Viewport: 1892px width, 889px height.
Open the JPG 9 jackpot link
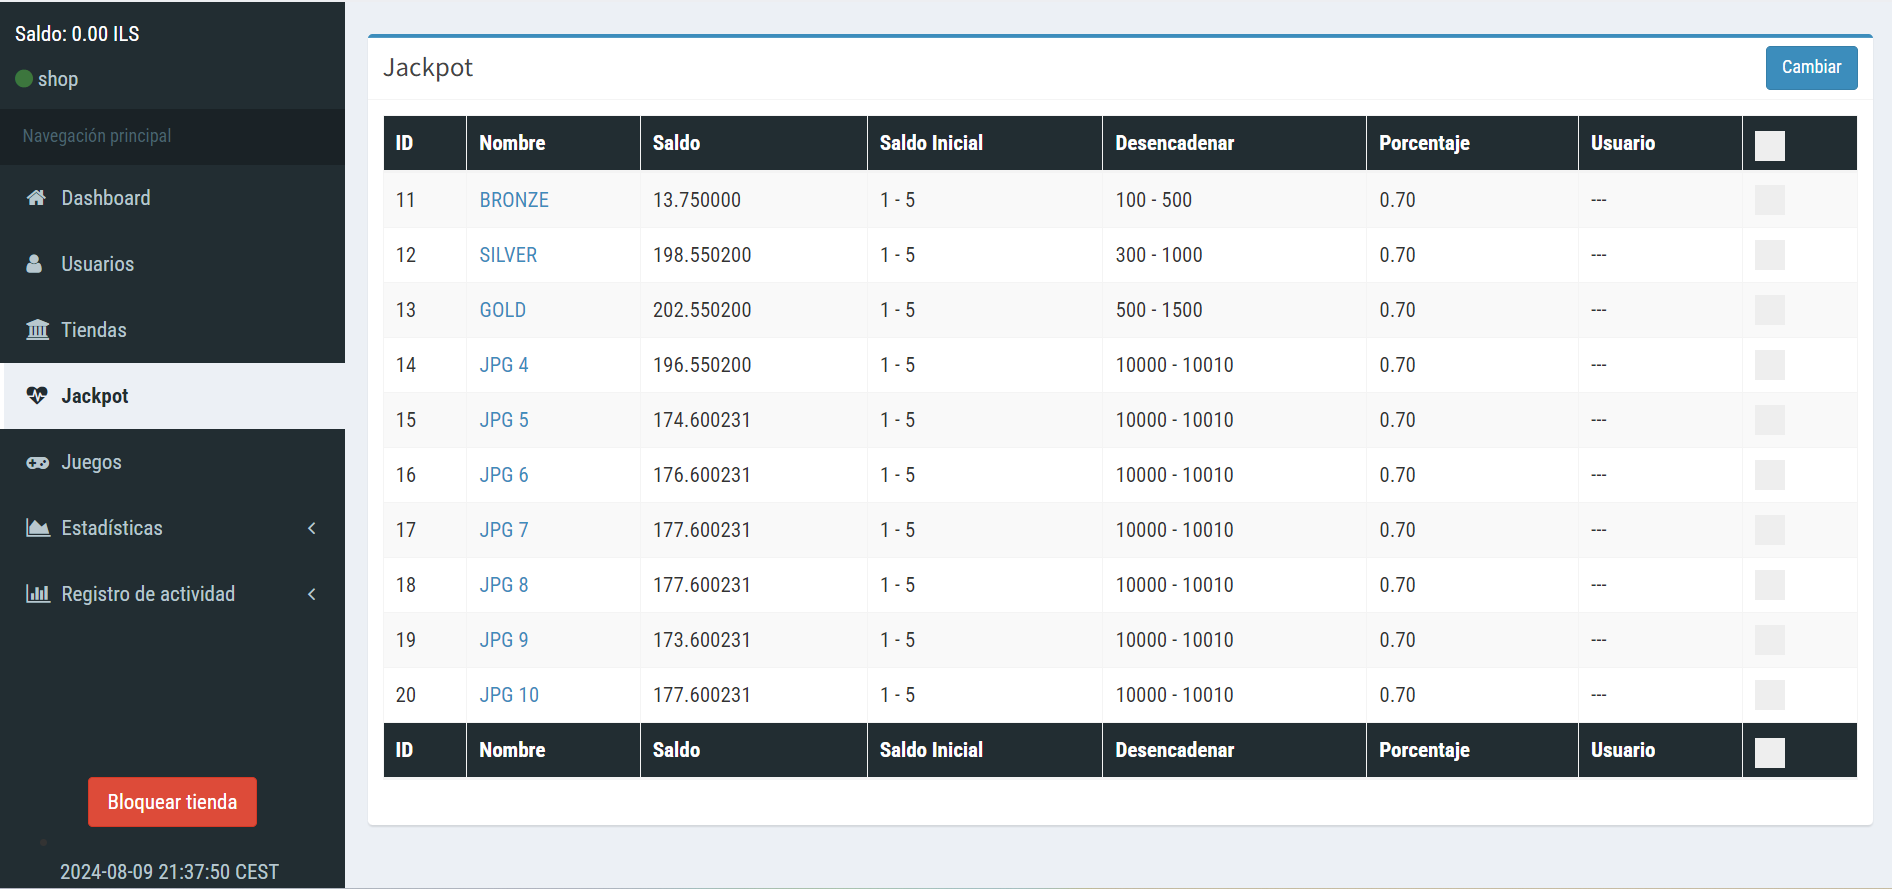coord(504,640)
